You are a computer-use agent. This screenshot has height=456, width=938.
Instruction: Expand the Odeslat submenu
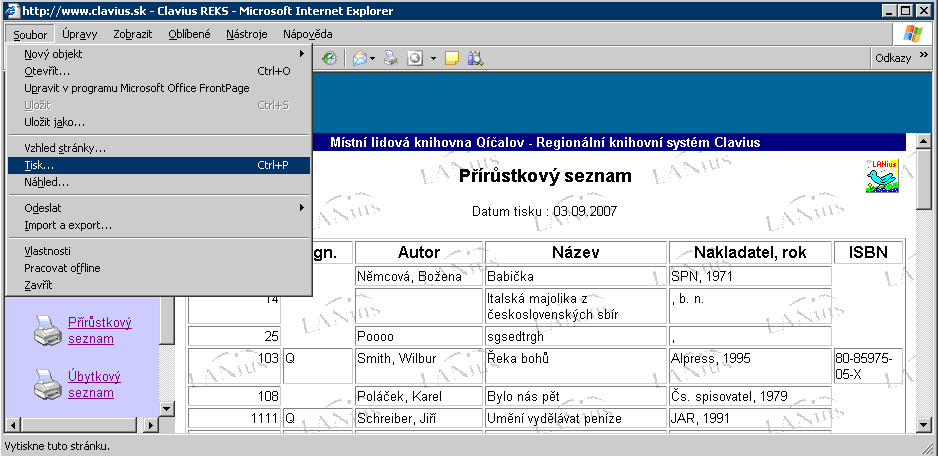tap(159, 208)
